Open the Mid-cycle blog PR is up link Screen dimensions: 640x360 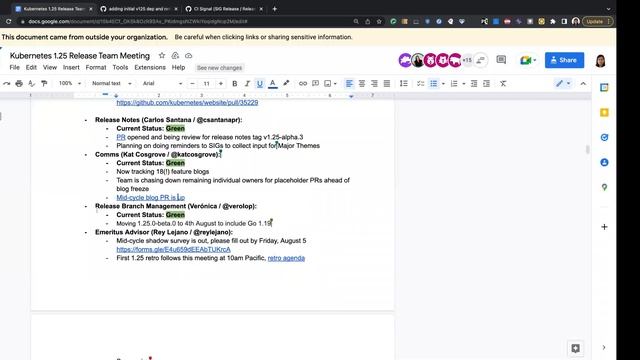(x=151, y=198)
